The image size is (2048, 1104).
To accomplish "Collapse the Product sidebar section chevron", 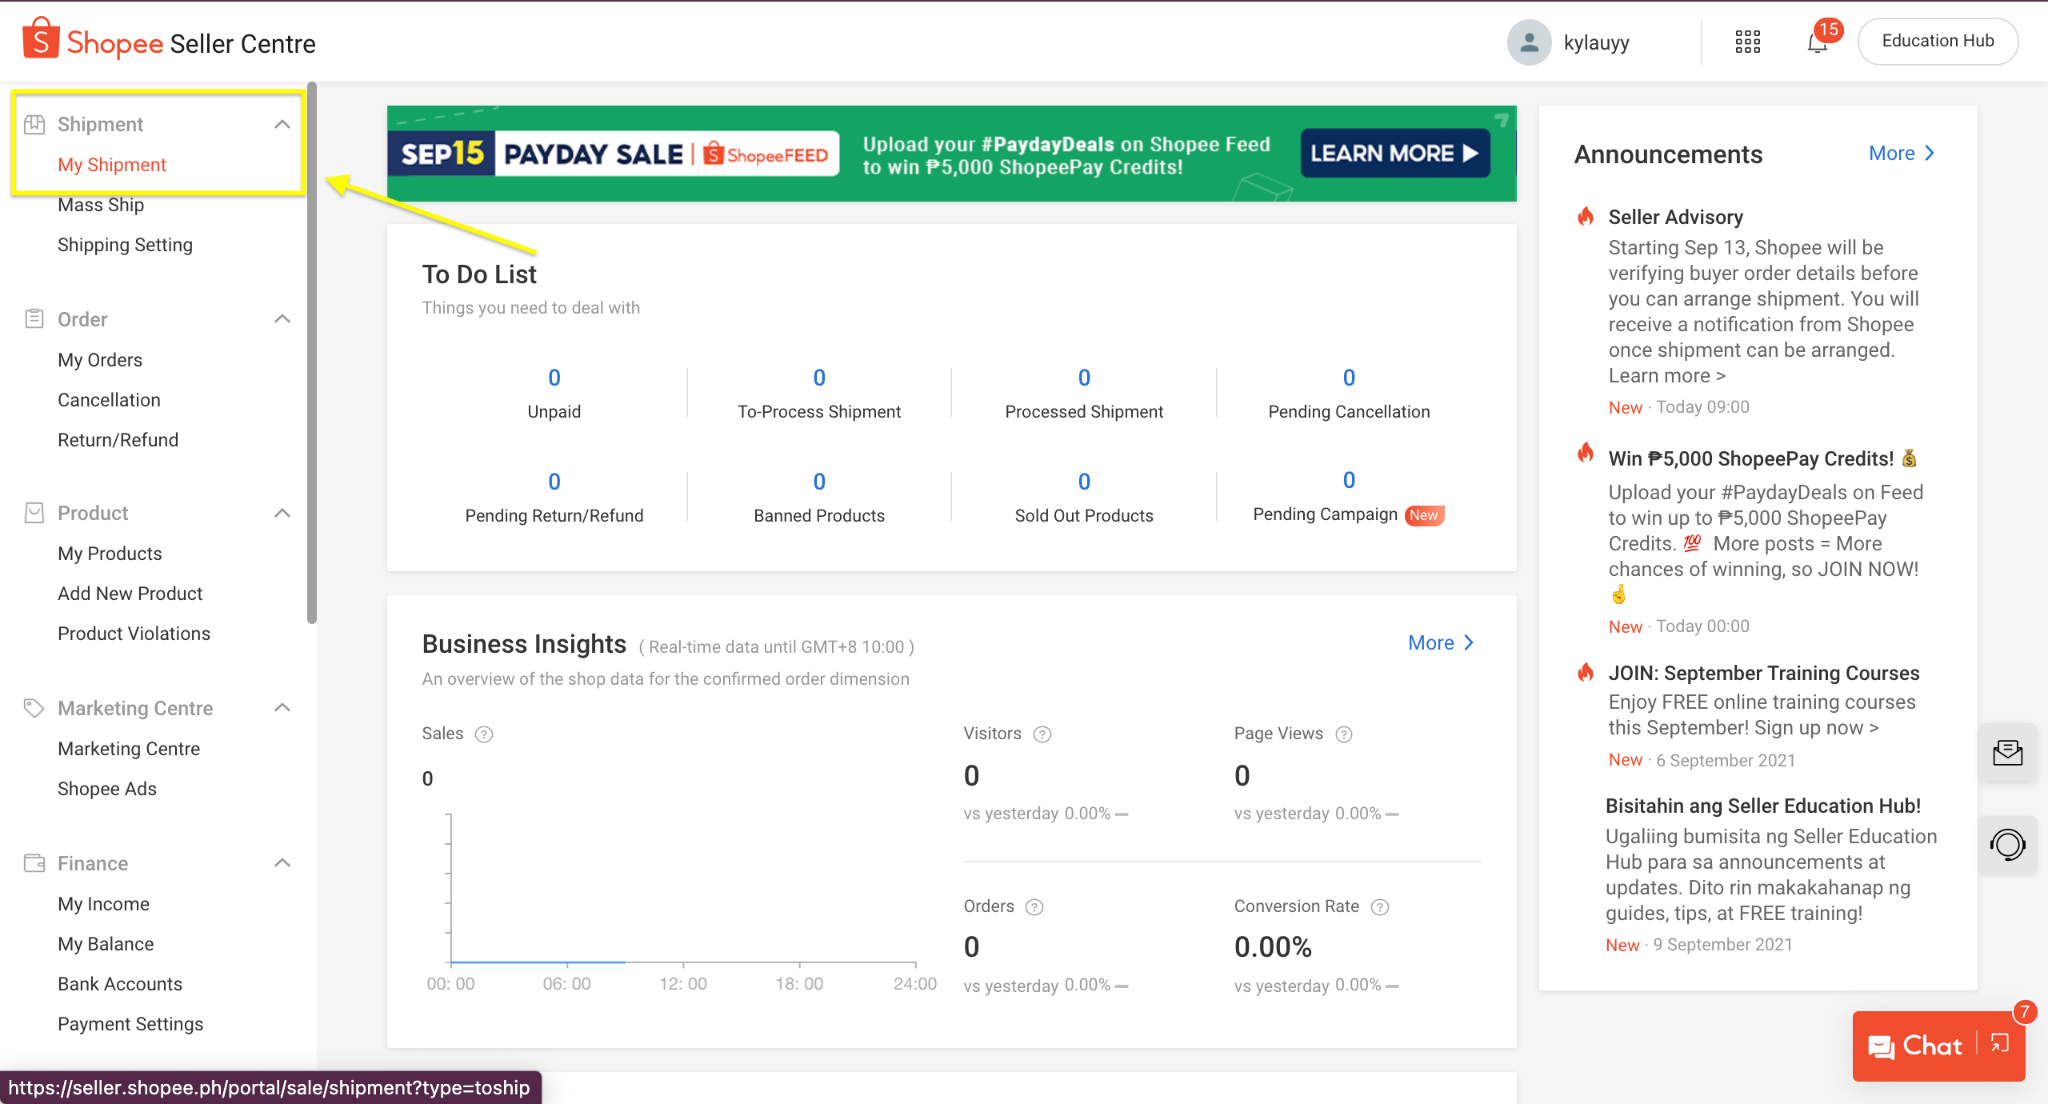I will click(x=282, y=513).
